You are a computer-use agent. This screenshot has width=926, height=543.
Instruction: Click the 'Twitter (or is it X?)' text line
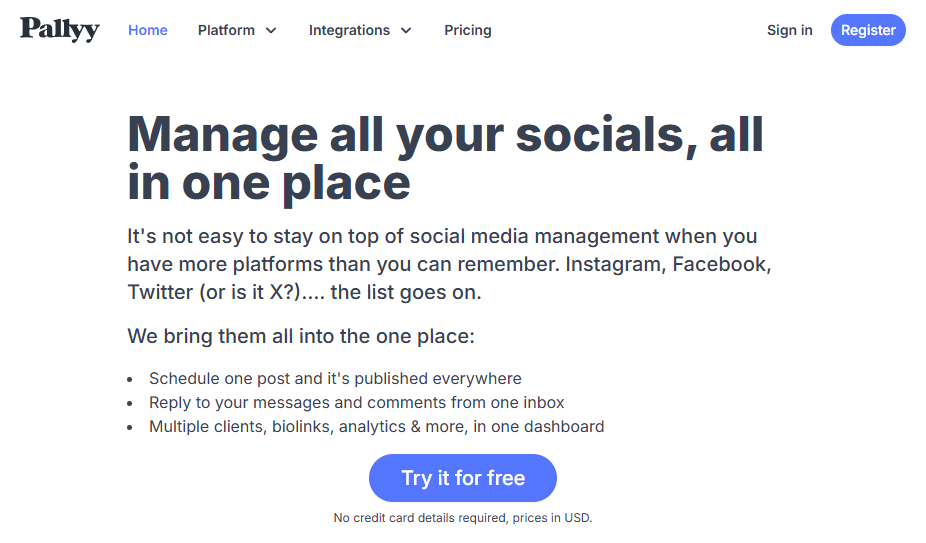click(x=305, y=292)
